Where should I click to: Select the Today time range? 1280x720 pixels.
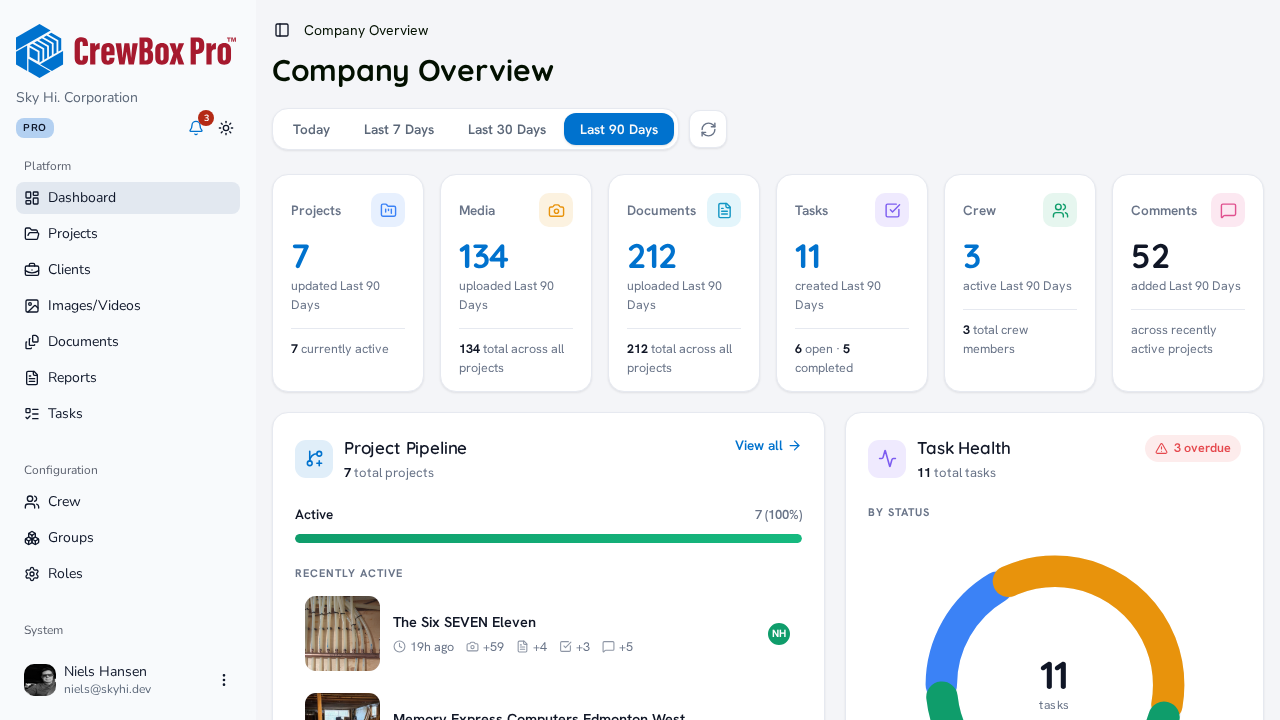(x=311, y=129)
